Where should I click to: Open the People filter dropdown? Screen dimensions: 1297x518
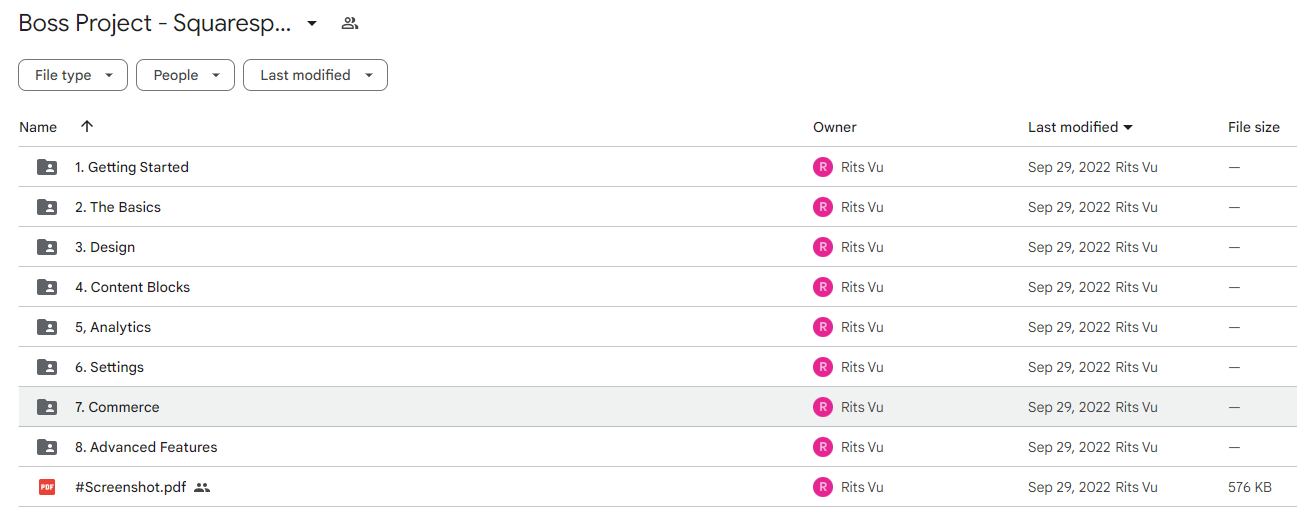[x=185, y=75]
